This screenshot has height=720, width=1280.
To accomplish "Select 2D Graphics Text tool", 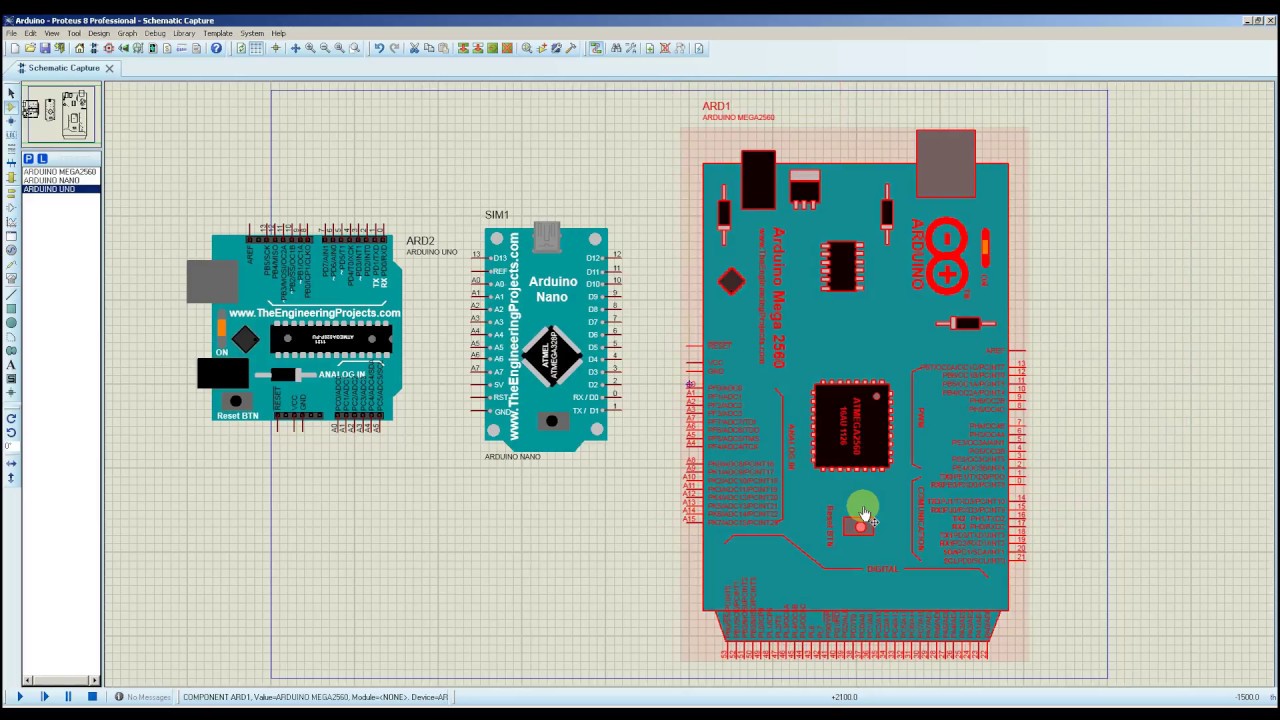I will tap(11, 365).
